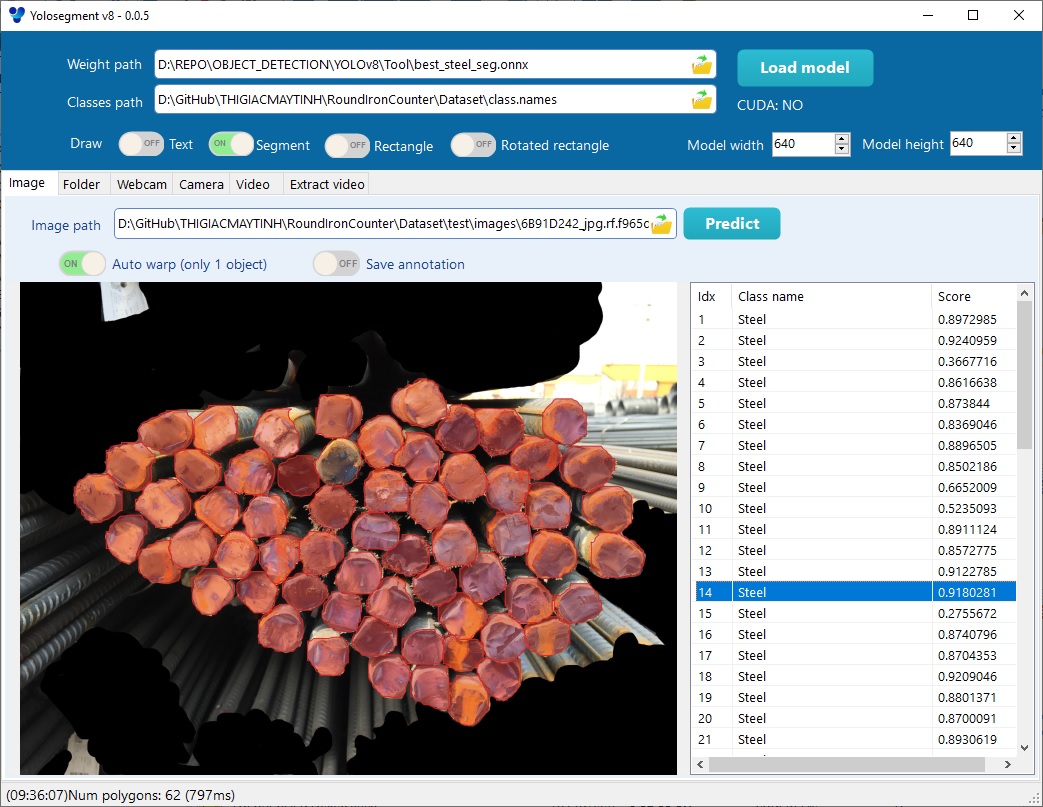Image resolution: width=1043 pixels, height=807 pixels.
Task: Enable the Rotated rectangle toggle
Action: tap(473, 145)
